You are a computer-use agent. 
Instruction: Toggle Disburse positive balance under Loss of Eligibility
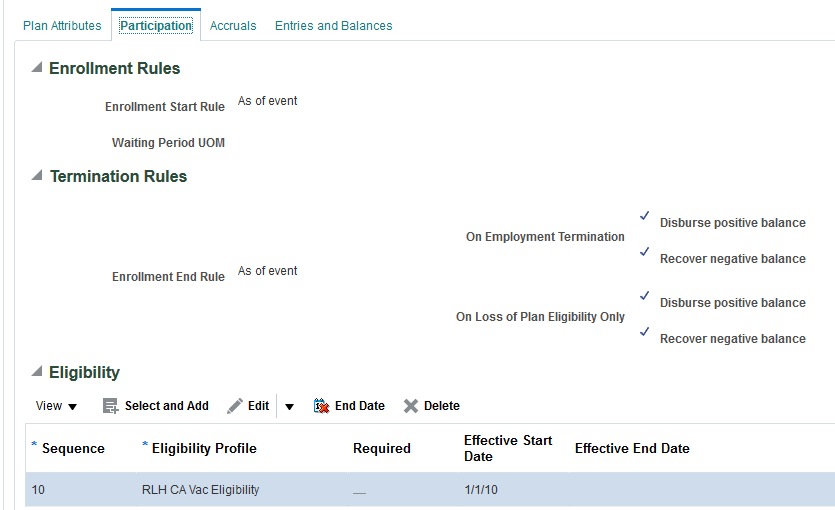tap(645, 296)
